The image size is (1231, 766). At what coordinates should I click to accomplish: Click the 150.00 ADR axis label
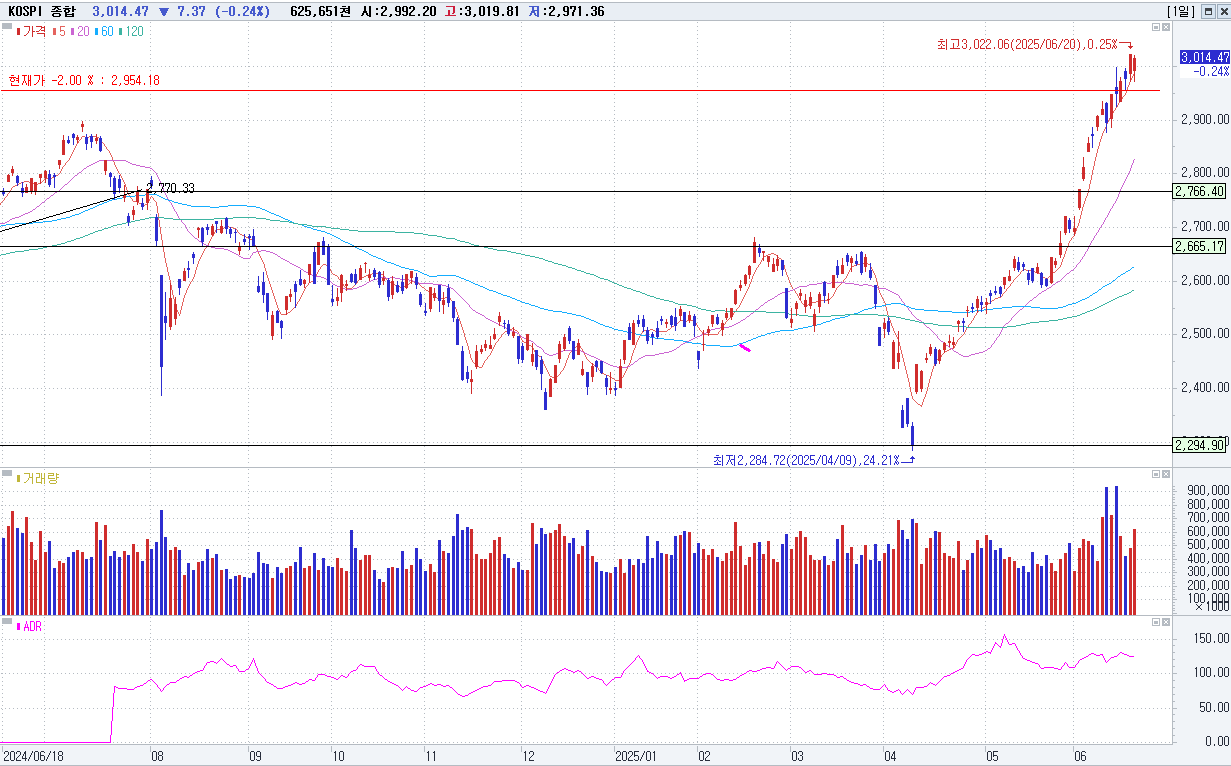point(1211,638)
